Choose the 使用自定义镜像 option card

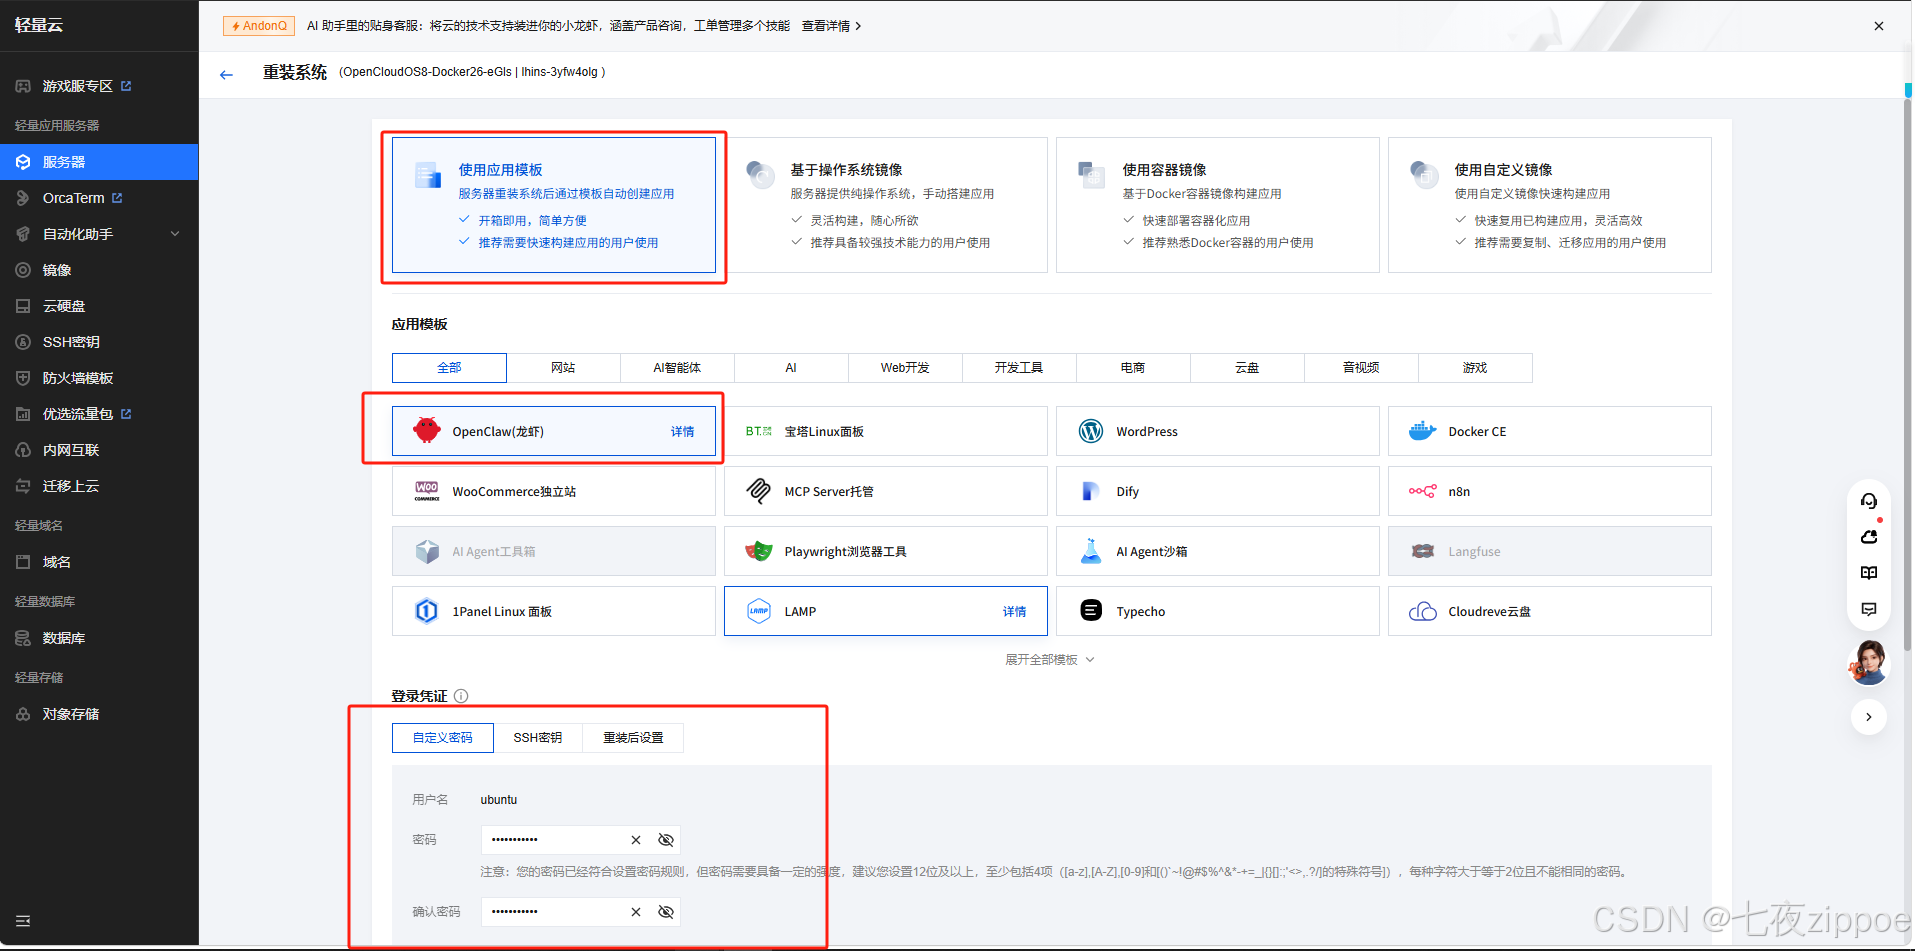pos(1550,205)
